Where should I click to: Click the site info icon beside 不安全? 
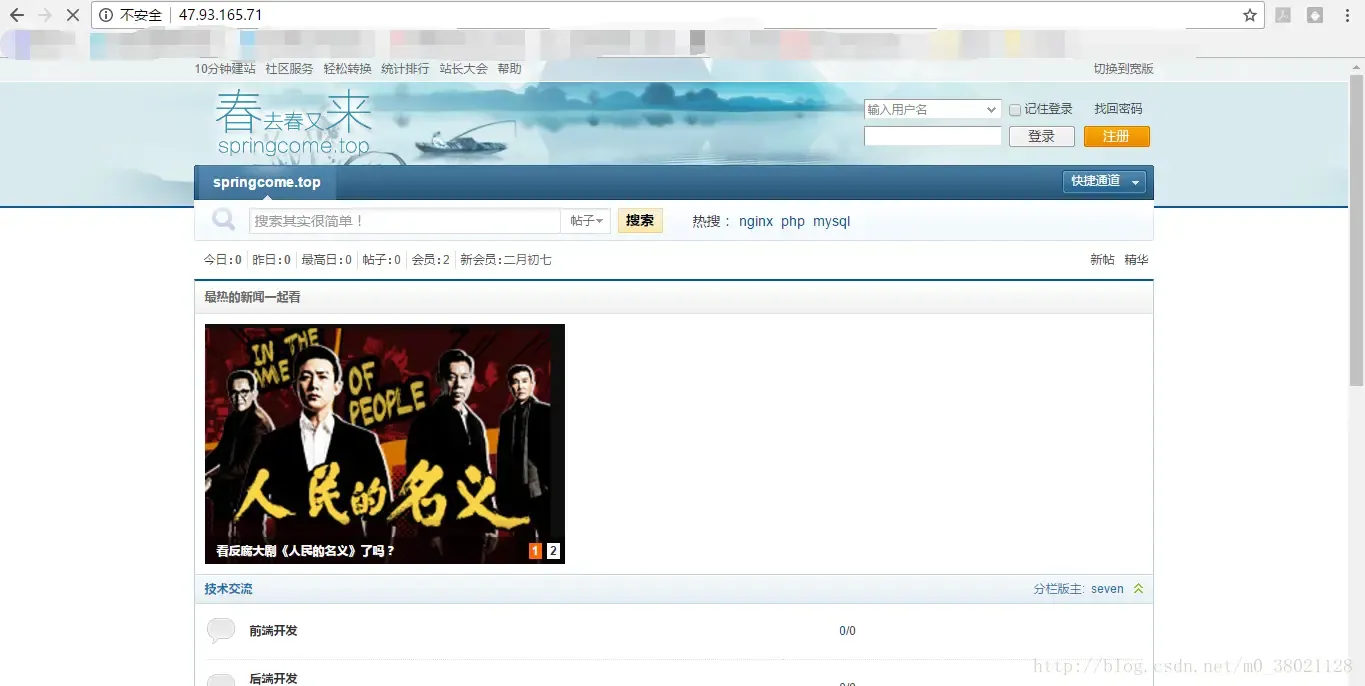pyautogui.click(x=106, y=15)
